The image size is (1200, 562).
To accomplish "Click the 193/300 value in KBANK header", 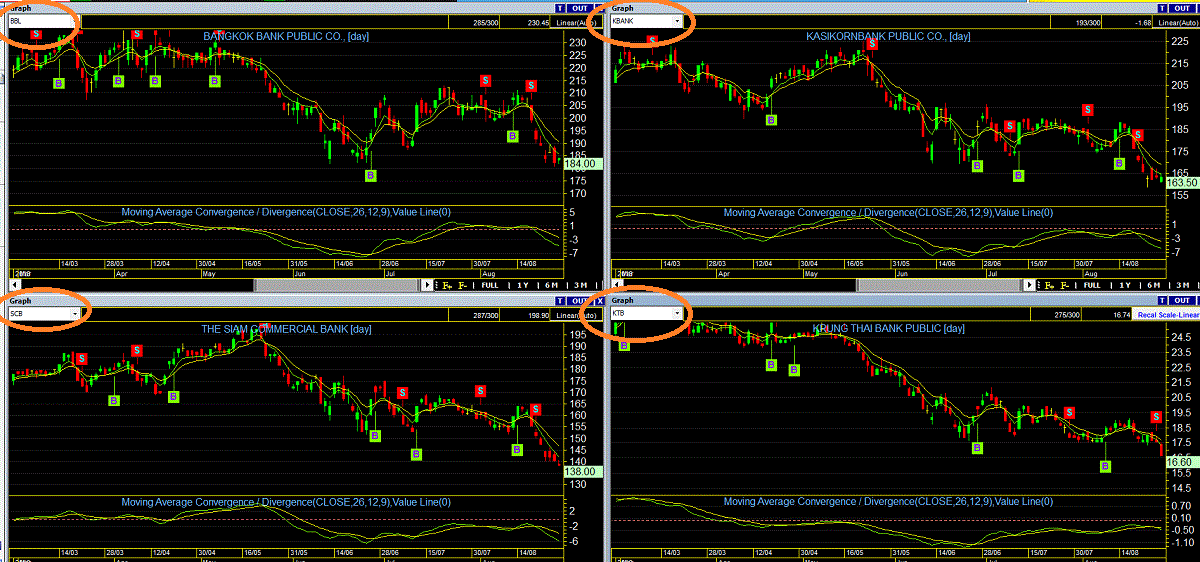I will (1088, 21).
